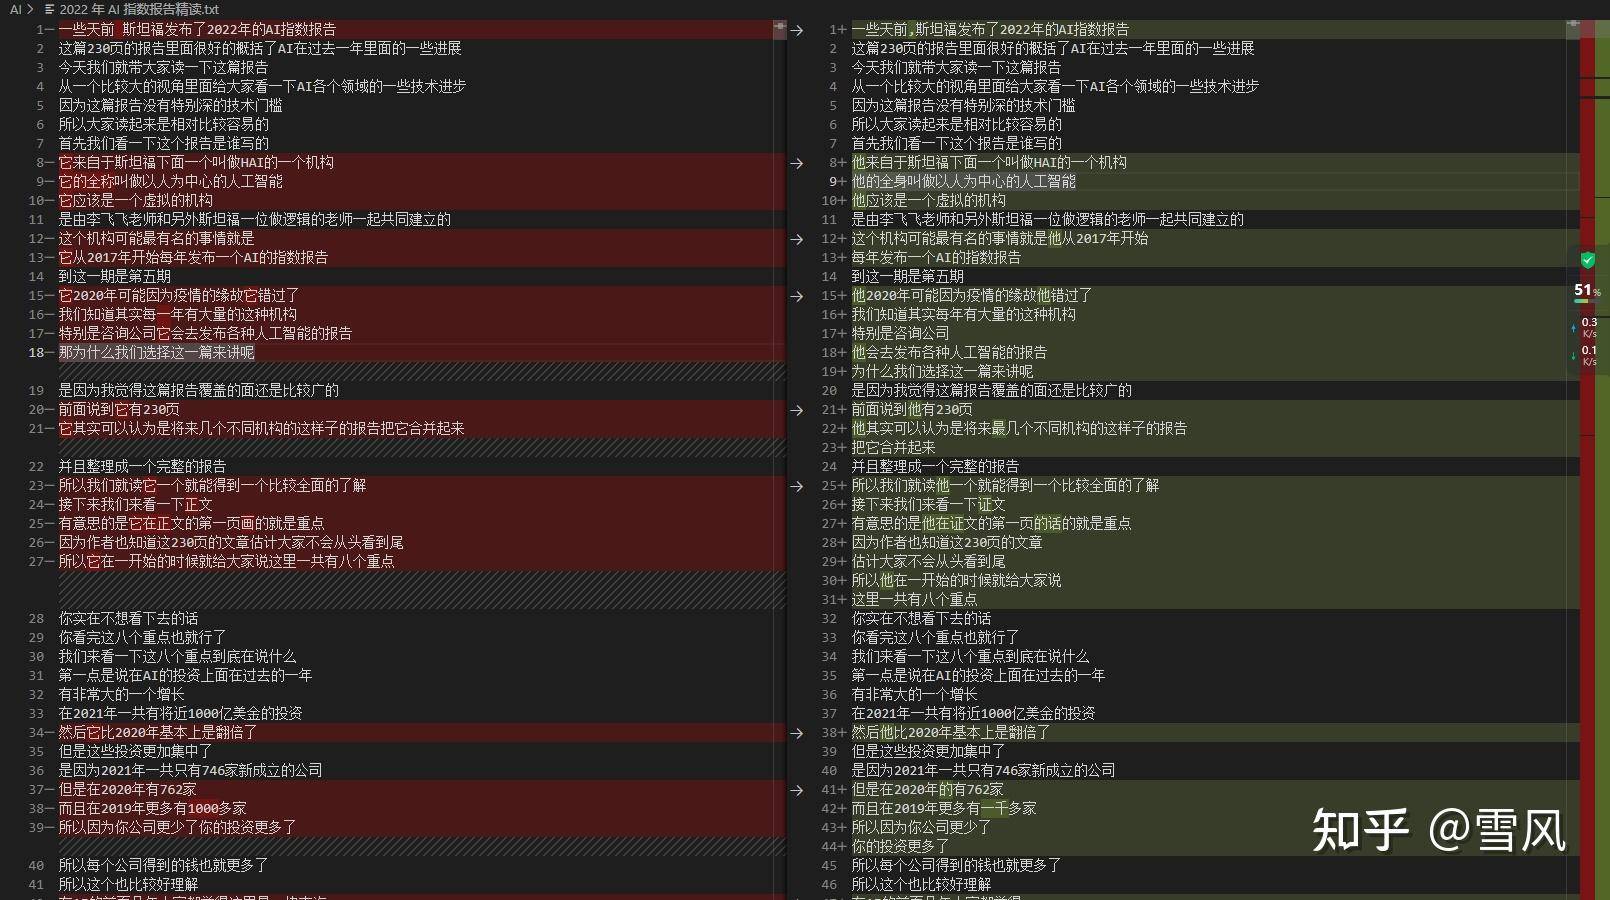Click line number 19 in the left pane gutter

tap(36, 391)
